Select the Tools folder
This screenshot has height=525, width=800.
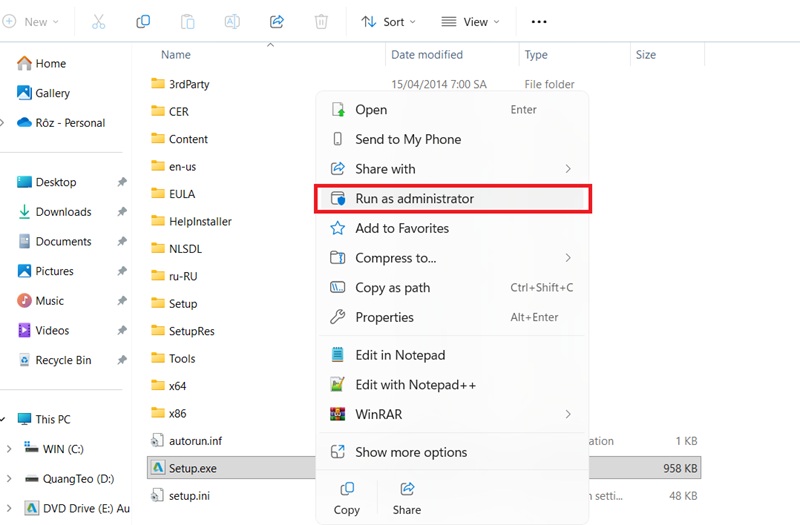[x=173, y=359]
